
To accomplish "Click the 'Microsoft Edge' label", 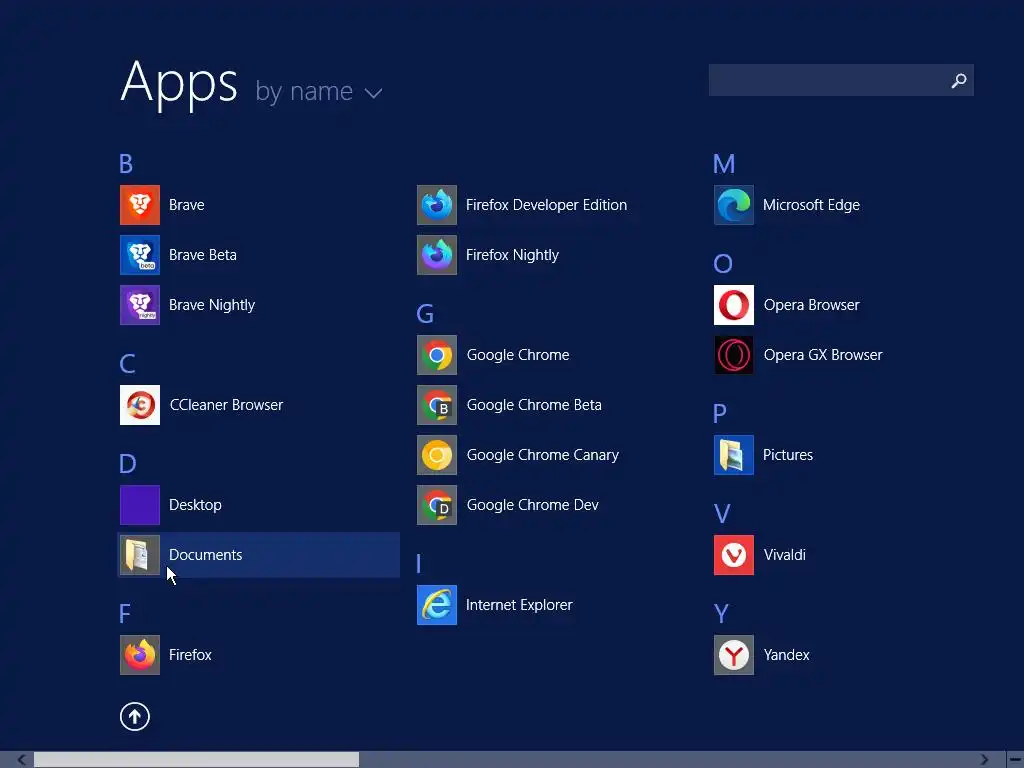I will pyautogui.click(x=811, y=205).
